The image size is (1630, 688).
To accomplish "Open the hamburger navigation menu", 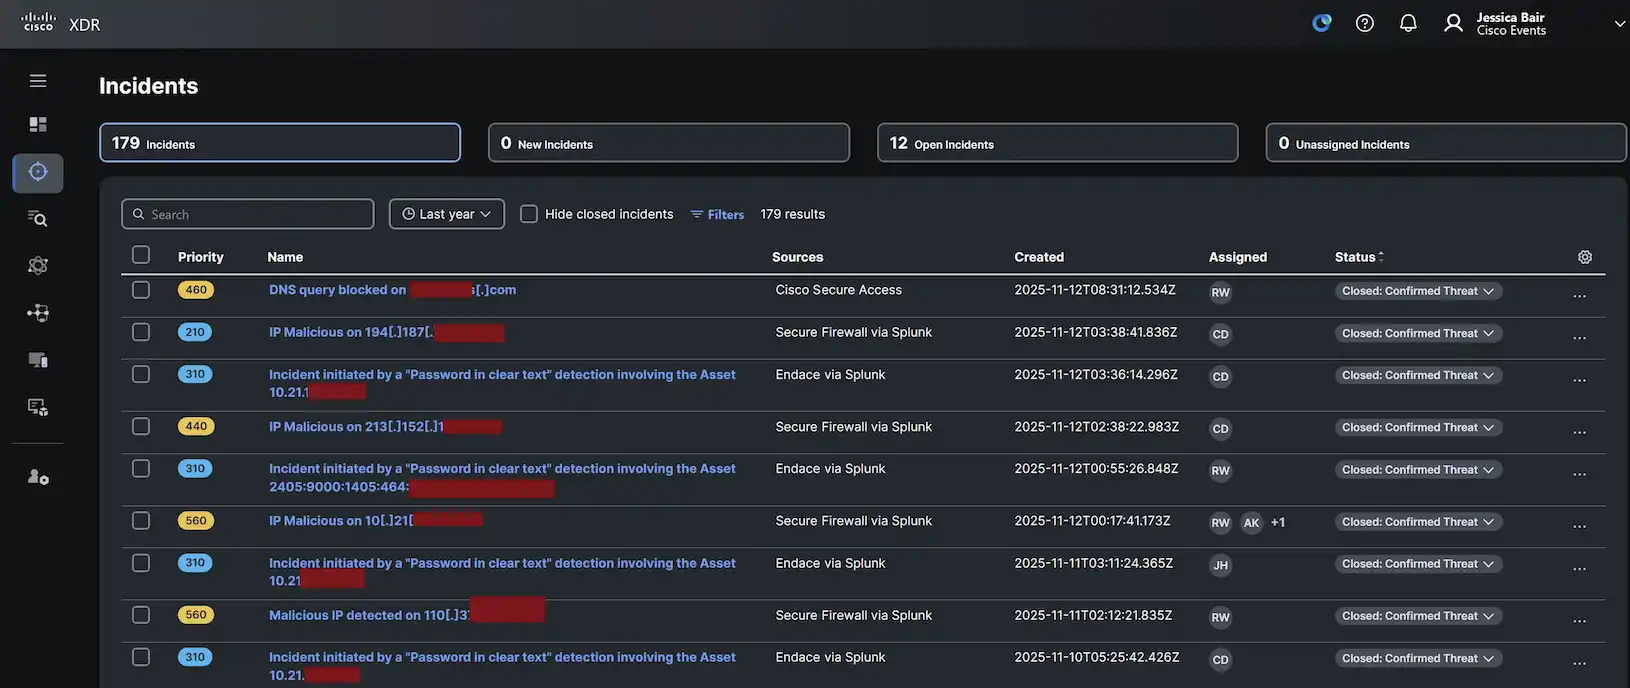I will coord(38,81).
